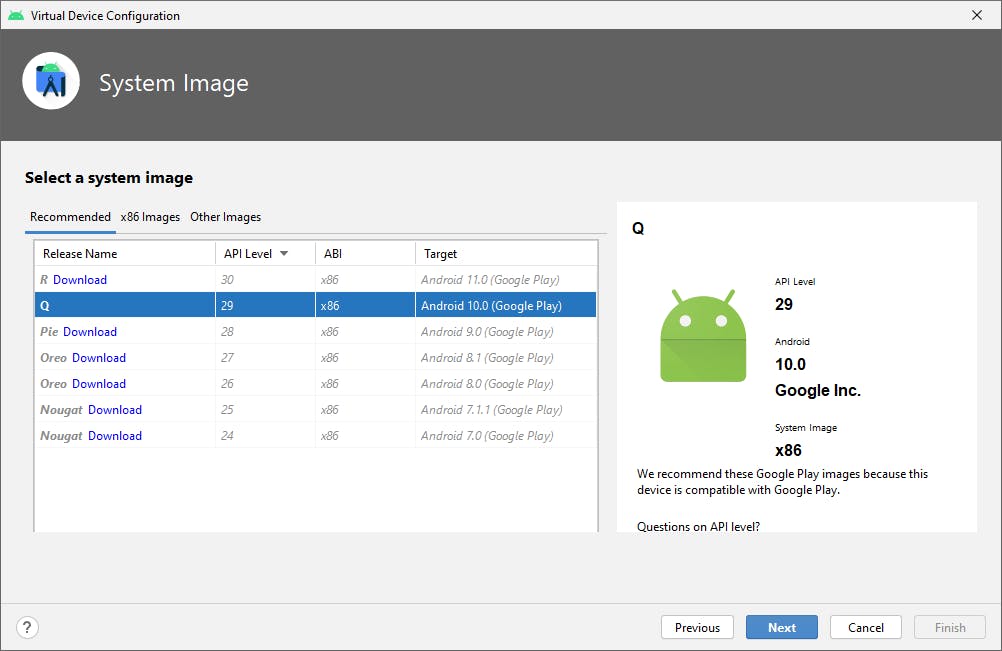Click the Target column header
The height and width of the screenshot is (651, 1002).
click(x=441, y=254)
